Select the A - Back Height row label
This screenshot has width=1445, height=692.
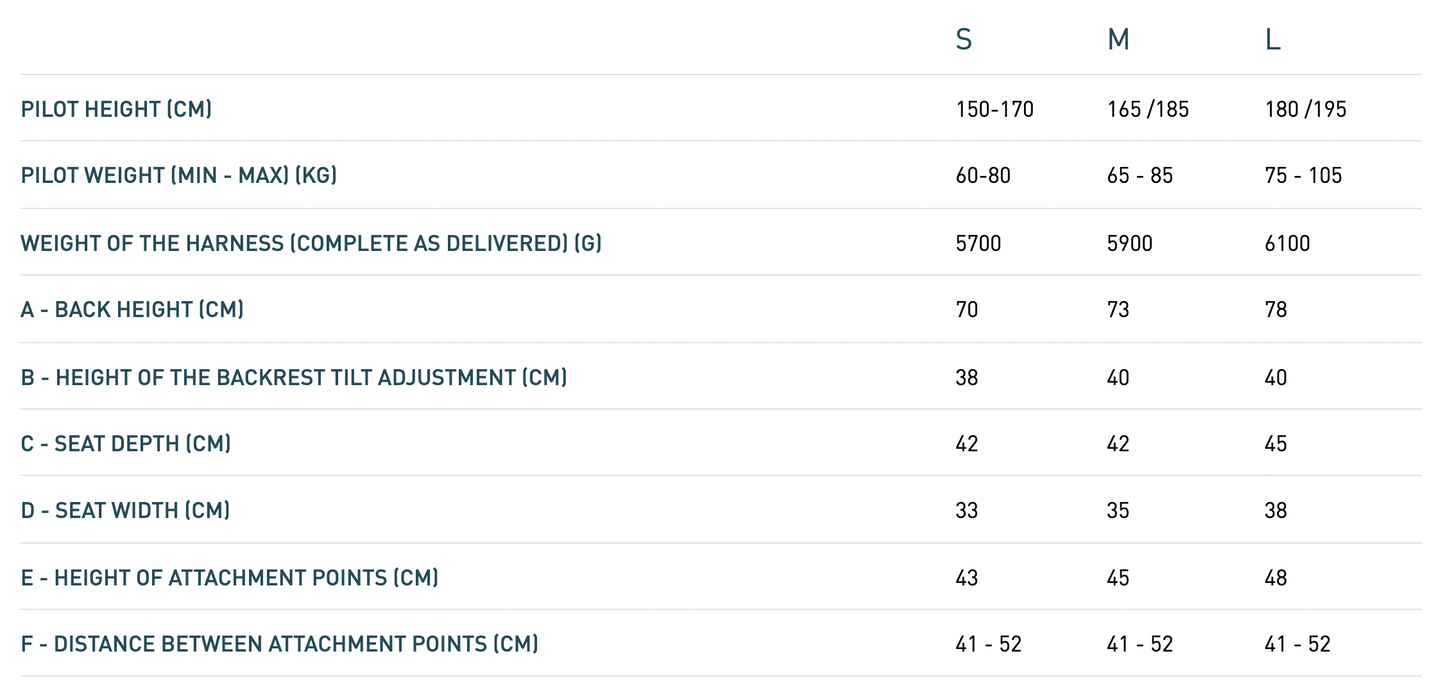(132, 310)
